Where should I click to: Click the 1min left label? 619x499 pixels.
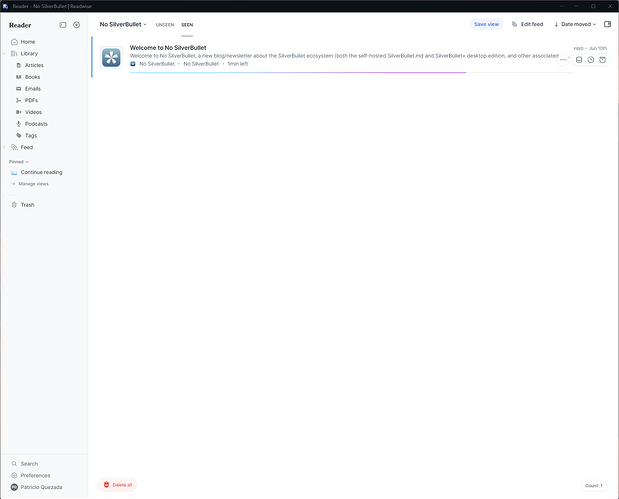238,64
